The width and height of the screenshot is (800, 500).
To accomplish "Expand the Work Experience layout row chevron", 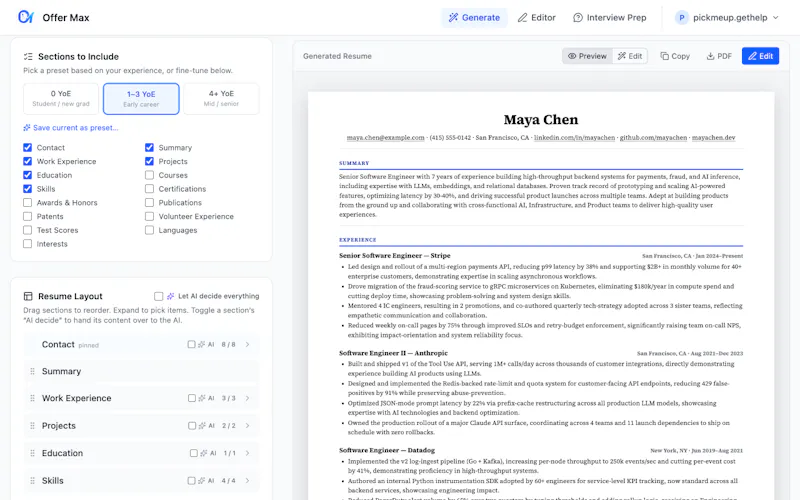I will click(x=247, y=398).
